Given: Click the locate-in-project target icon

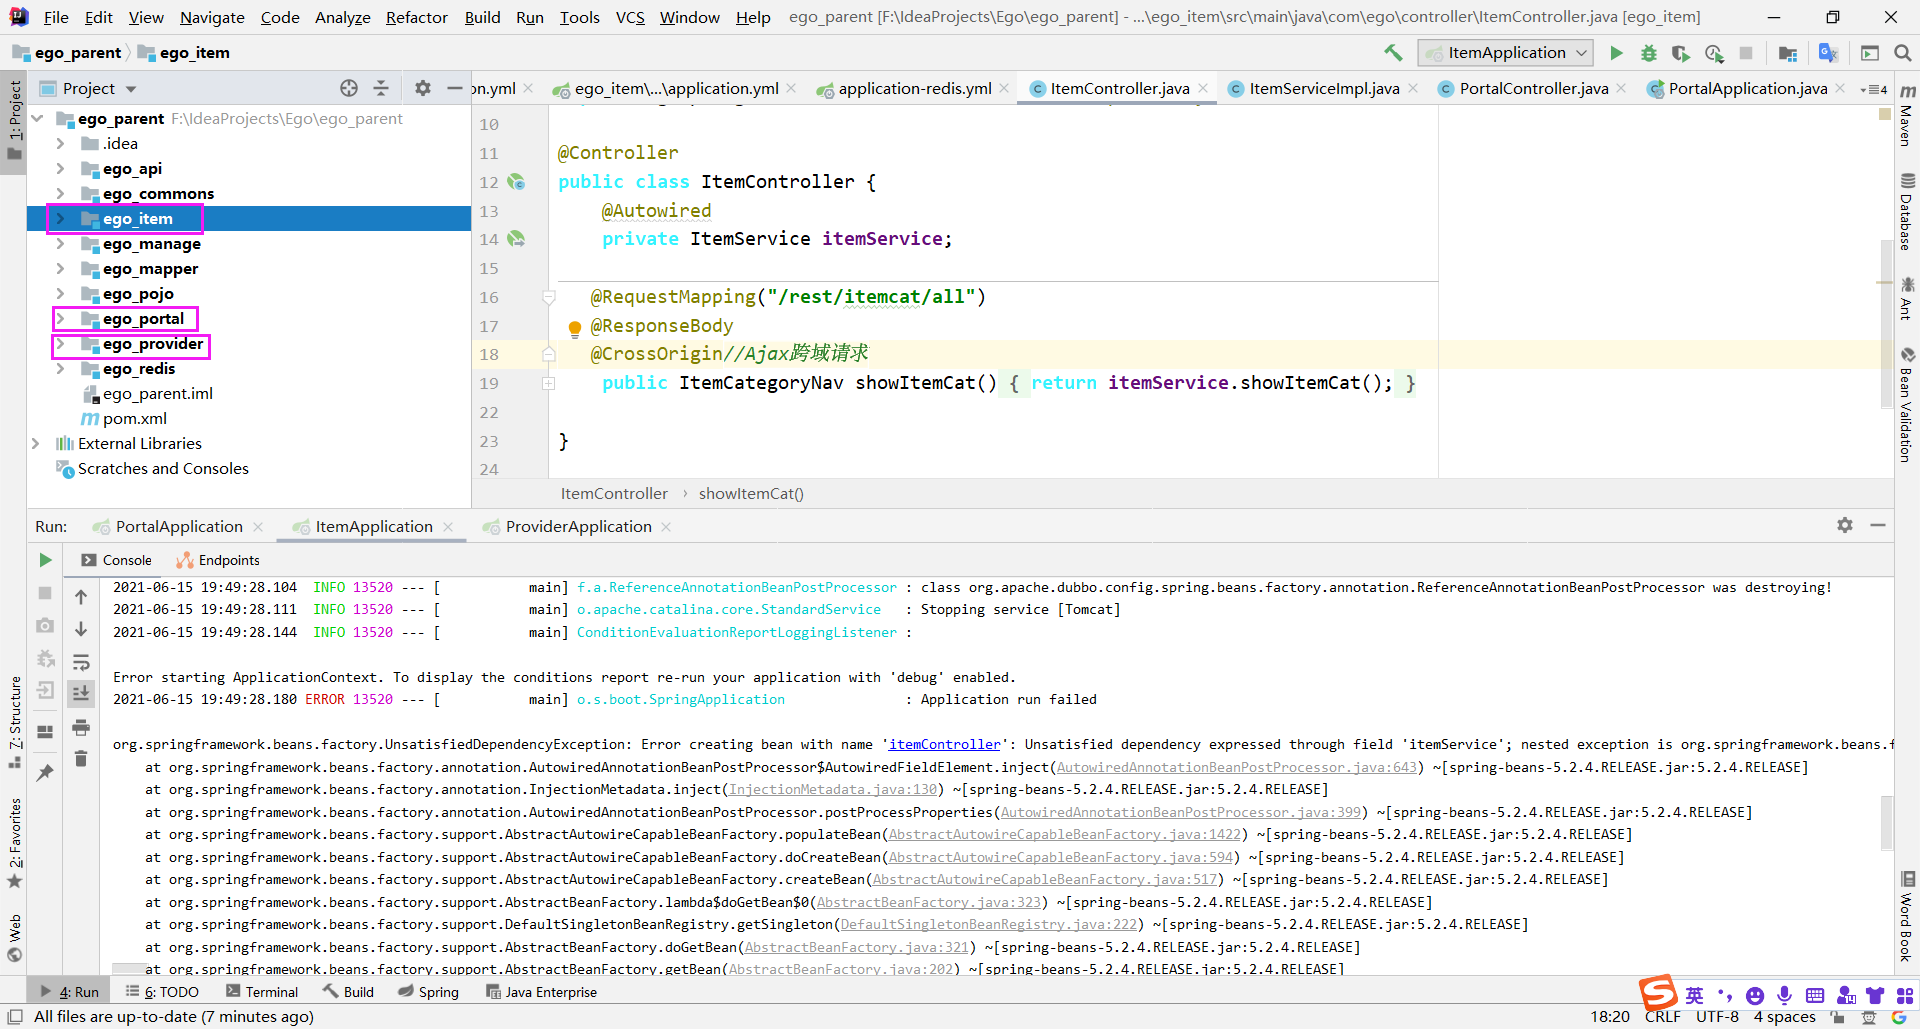Looking at the screenshot, I should click(349, 88).
